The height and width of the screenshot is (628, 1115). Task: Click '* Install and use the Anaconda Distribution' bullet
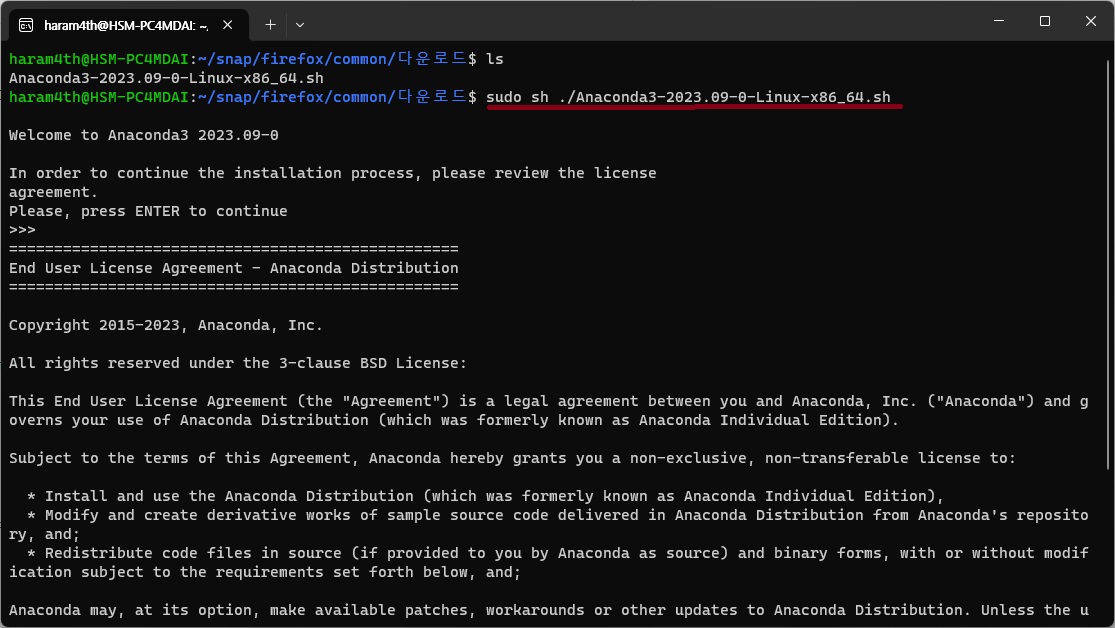tap(485, 496)
